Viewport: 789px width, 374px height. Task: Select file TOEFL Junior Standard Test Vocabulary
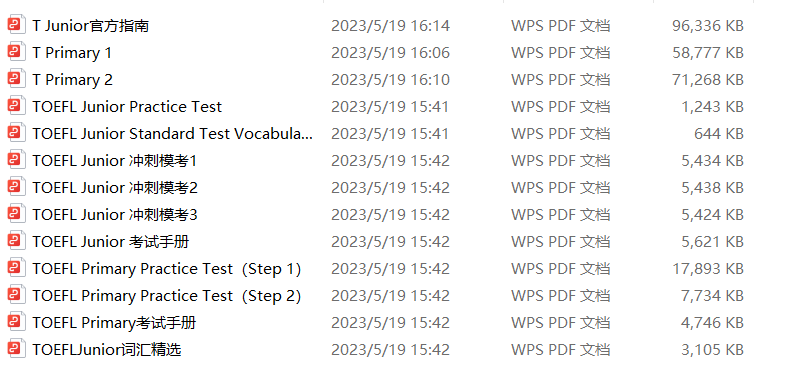pyautogui.click(x=173, y=133)
